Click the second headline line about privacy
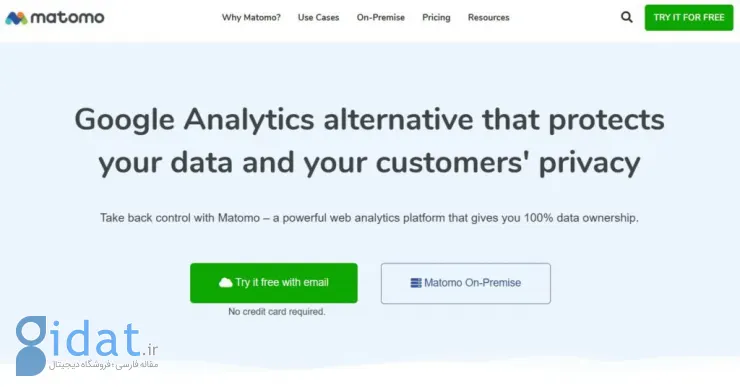Screen dimensions: 740x387 click(369, 162)
